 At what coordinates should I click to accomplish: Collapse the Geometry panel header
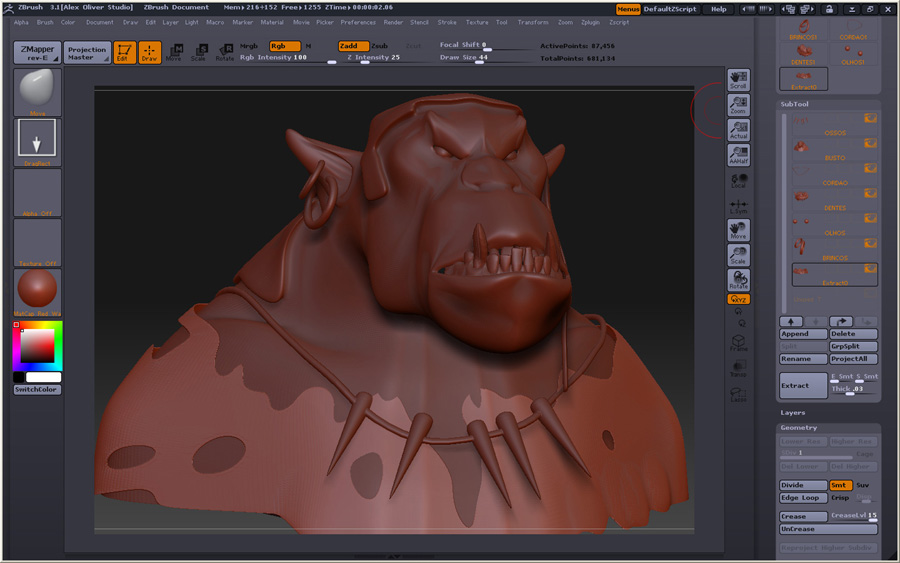pyautogui.click(x=799, y=428)
